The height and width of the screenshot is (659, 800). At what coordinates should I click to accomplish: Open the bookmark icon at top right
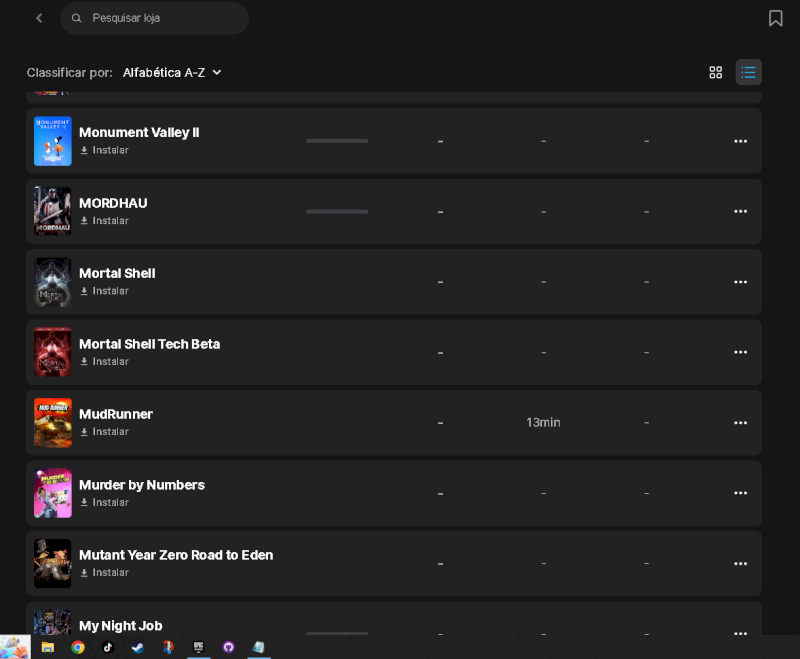coord(776,18)
